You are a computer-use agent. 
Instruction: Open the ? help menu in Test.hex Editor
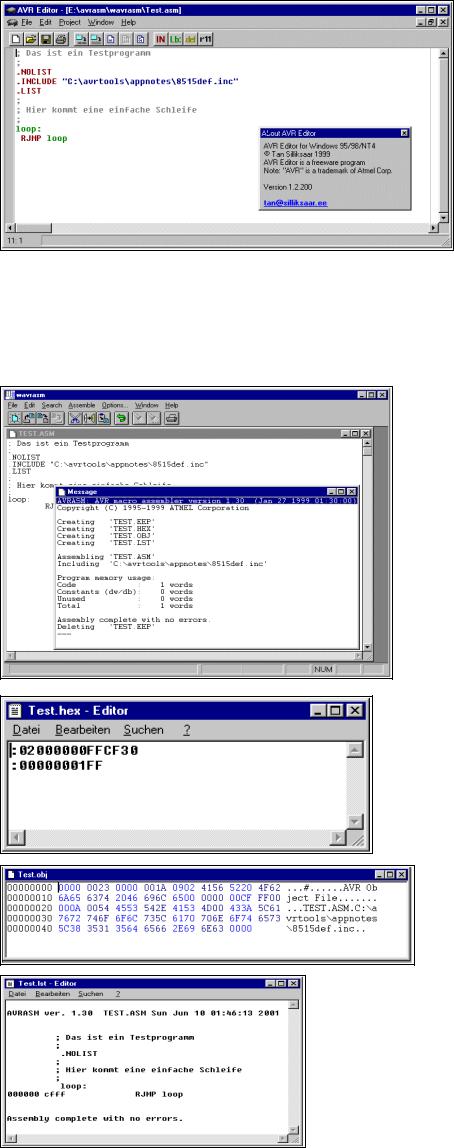[187, 730]
